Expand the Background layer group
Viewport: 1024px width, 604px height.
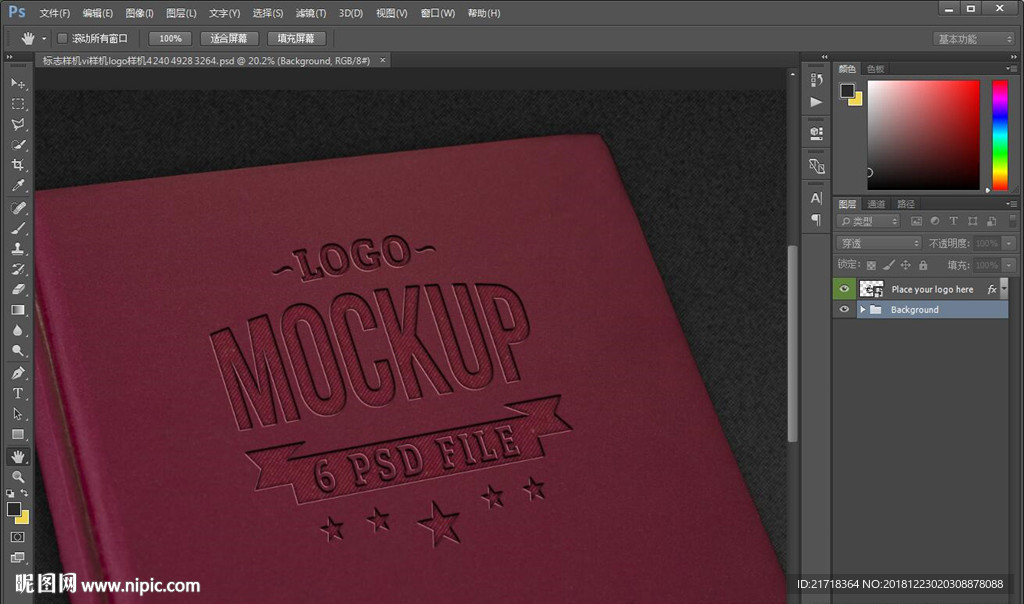click(x=862, y=310)
